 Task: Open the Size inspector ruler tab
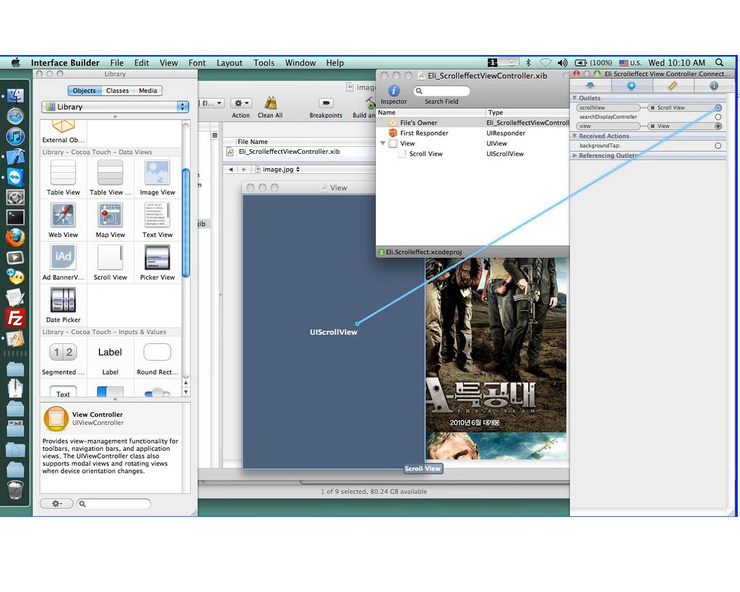pos(673,85)
